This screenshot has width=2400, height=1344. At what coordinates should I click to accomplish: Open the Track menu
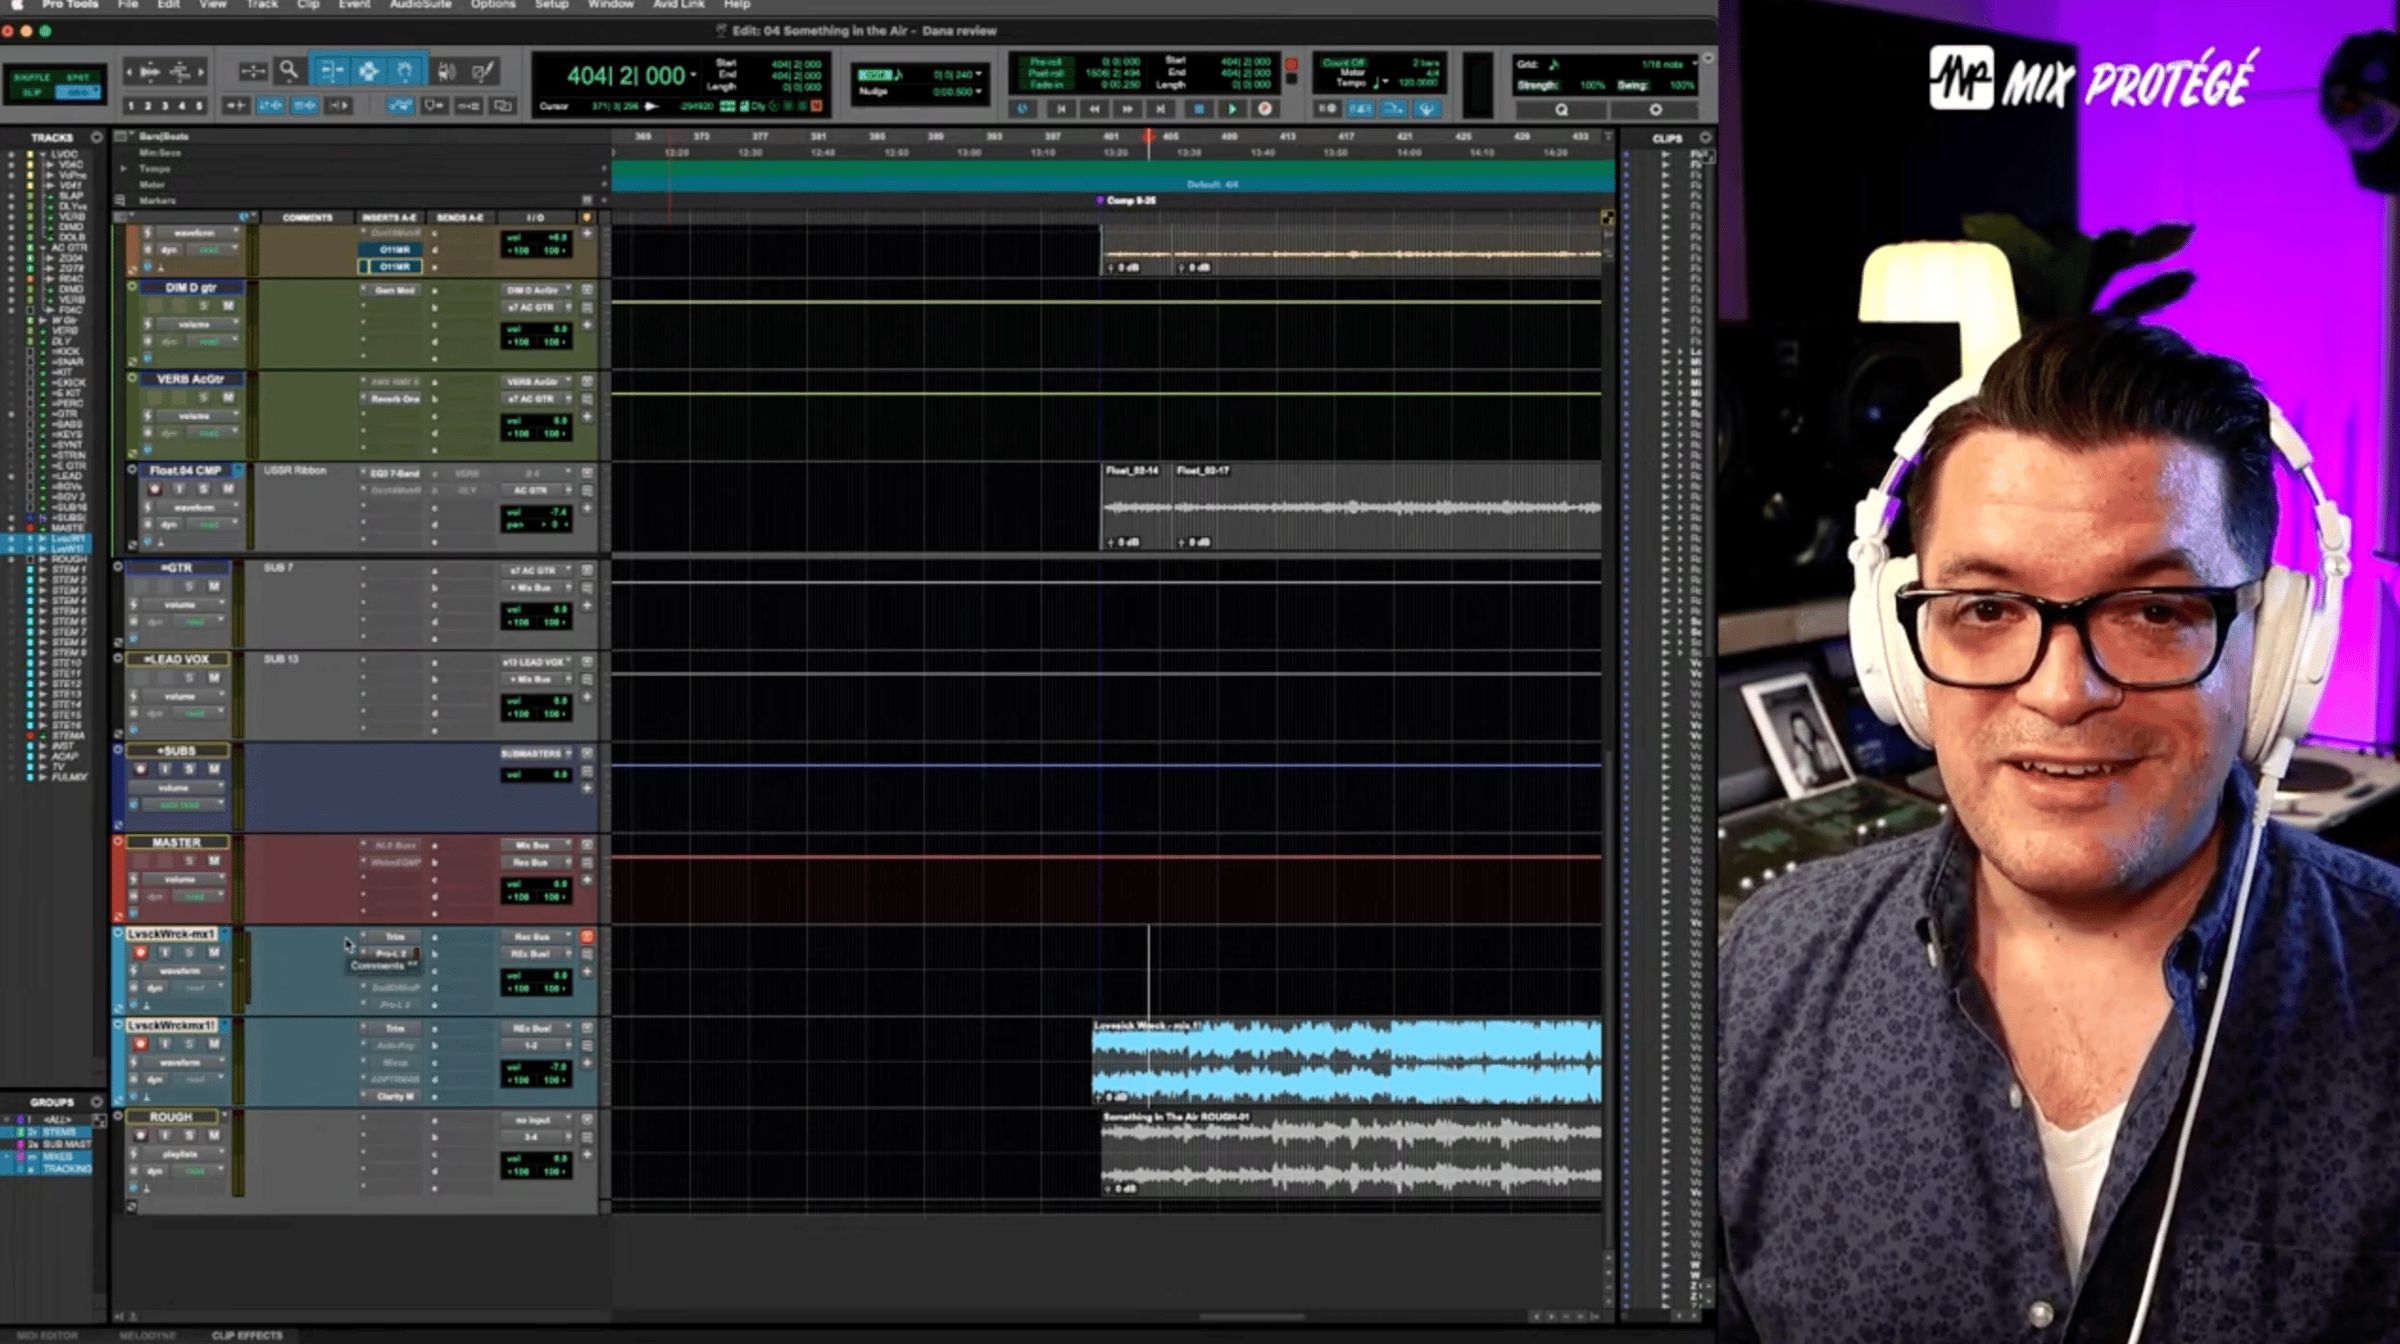[262, 5]
